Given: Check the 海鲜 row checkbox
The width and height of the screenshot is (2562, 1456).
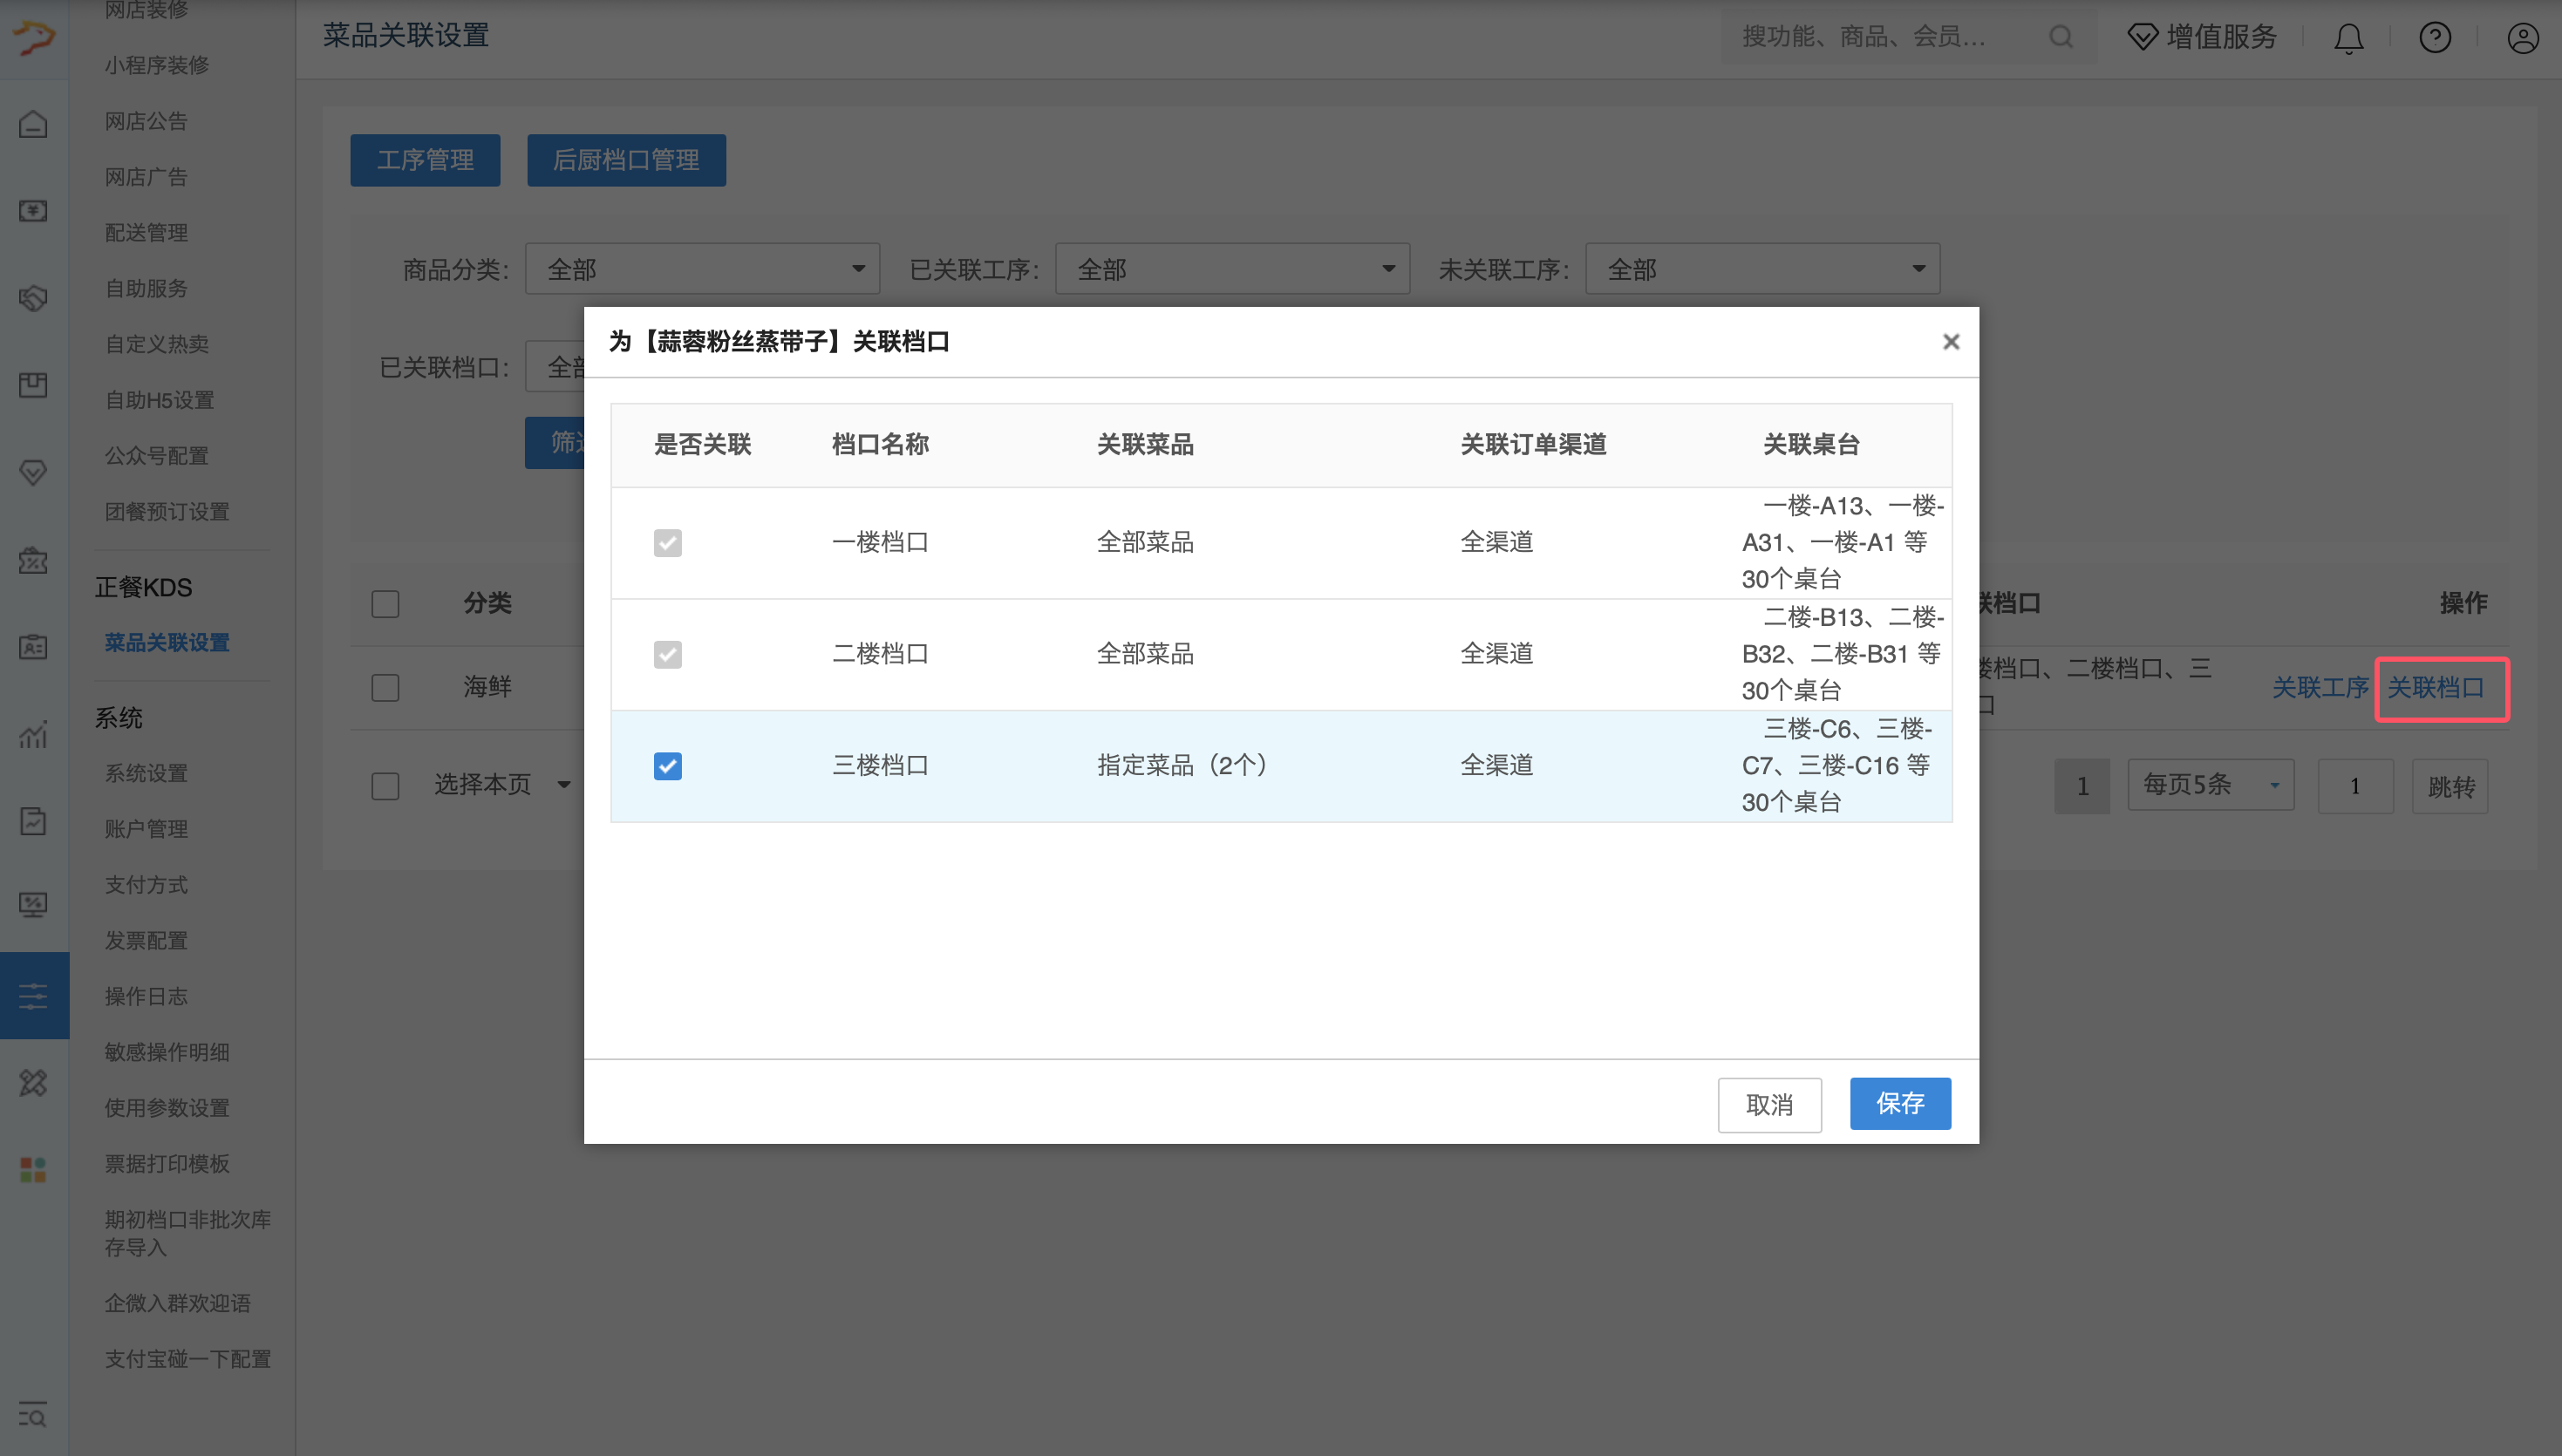Looking at the screenshot, I should pos(385,687).
